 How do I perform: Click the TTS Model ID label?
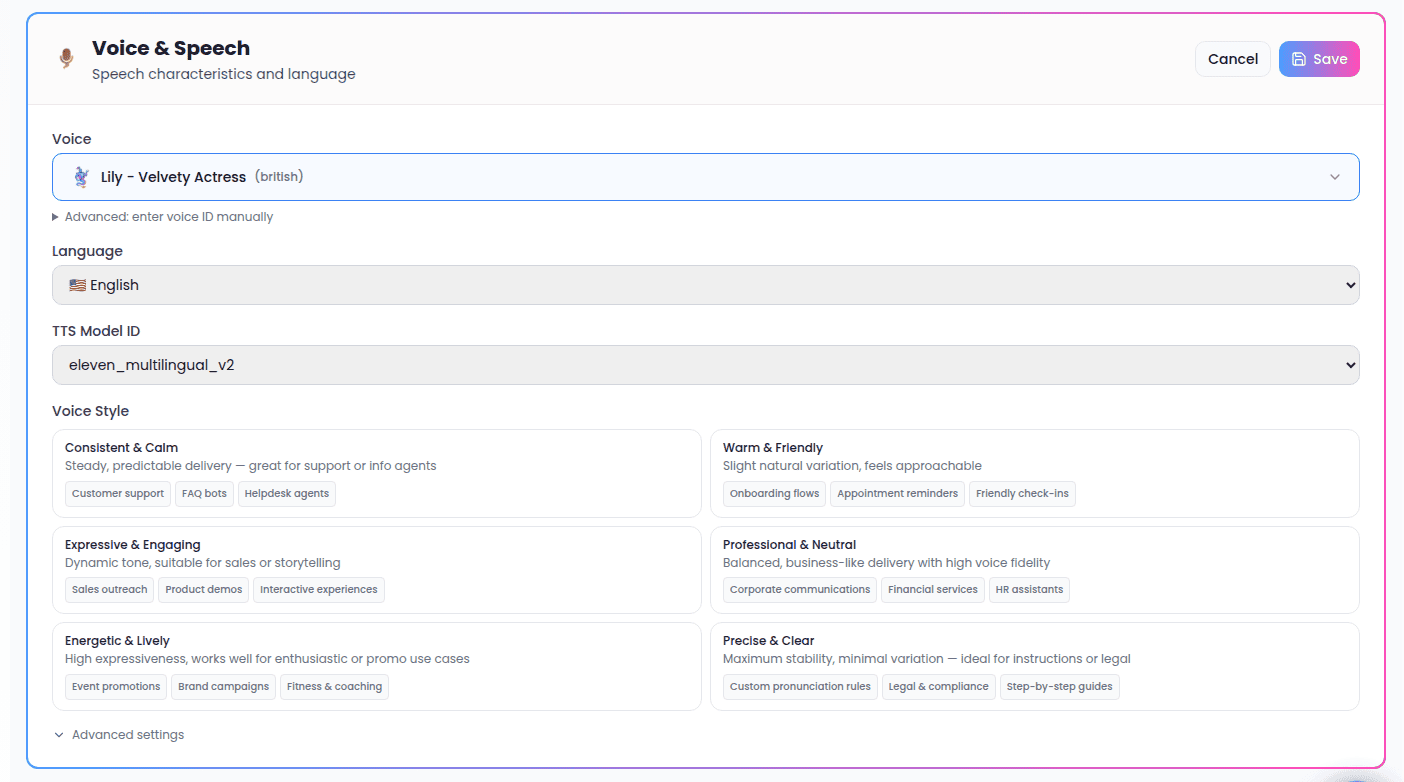click(x=96, y=331)
